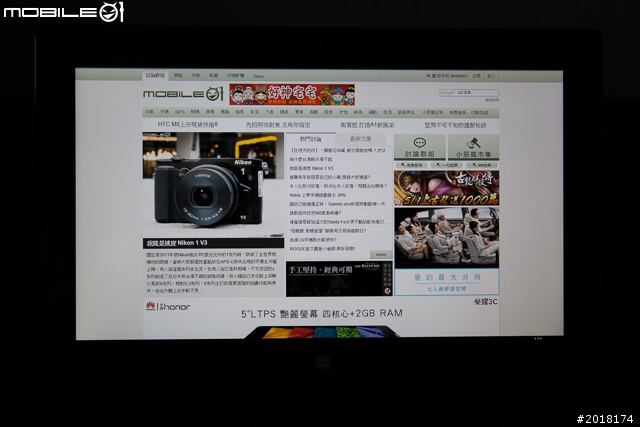The height and width of the screenshot is (427, 640).
Task: Click the gavel icon above 小惡魔市集
Action: [473, 143]
